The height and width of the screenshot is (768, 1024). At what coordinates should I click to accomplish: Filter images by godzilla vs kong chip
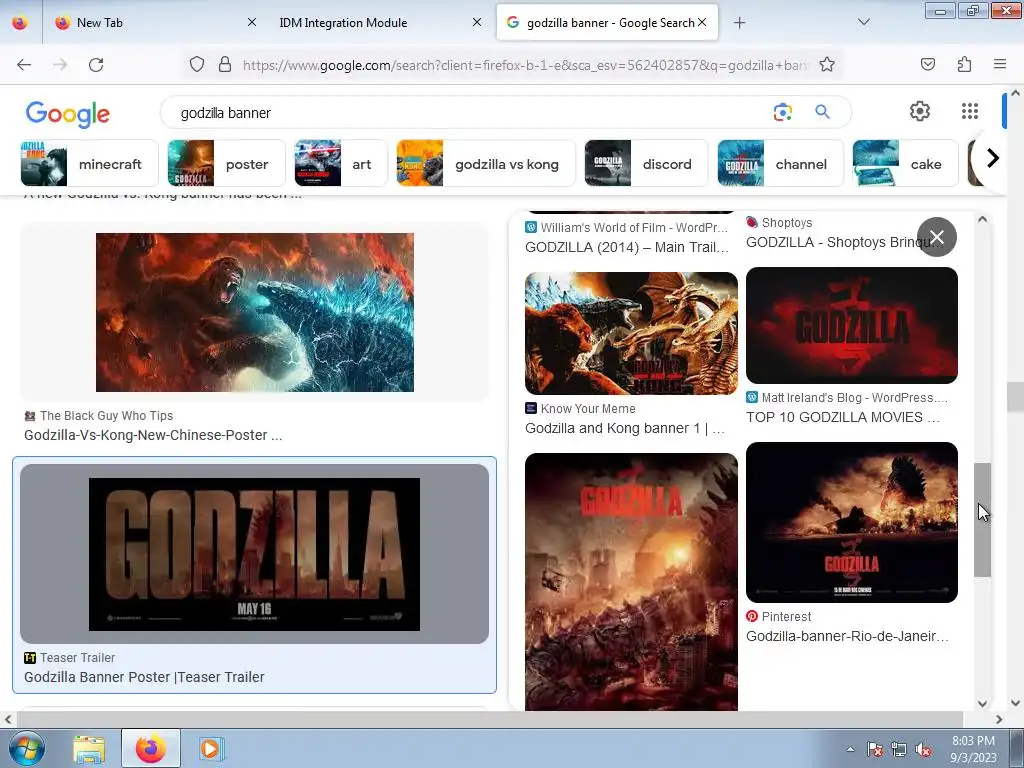(486, 163)
